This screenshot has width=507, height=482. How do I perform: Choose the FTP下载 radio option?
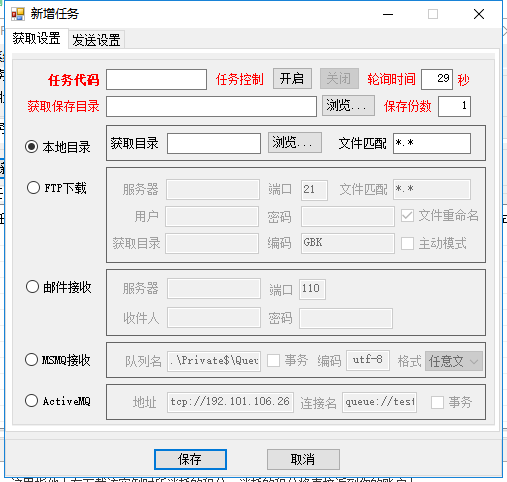pos(33,188)
